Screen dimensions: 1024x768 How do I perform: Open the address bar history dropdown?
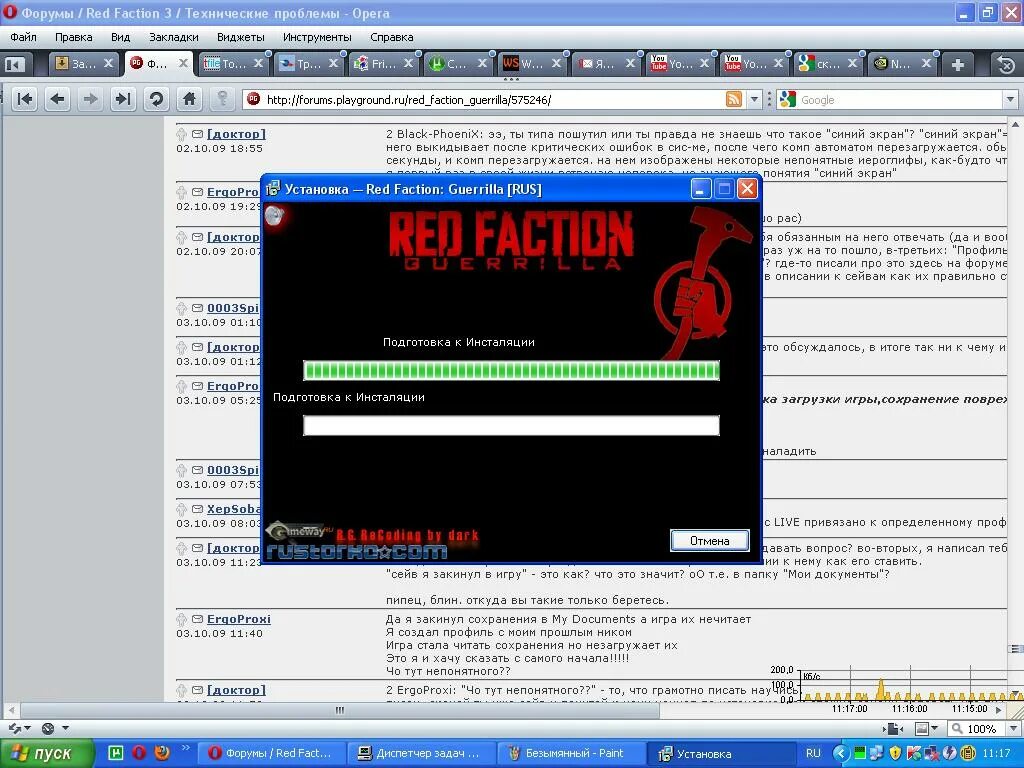click(x=754, y=99)
